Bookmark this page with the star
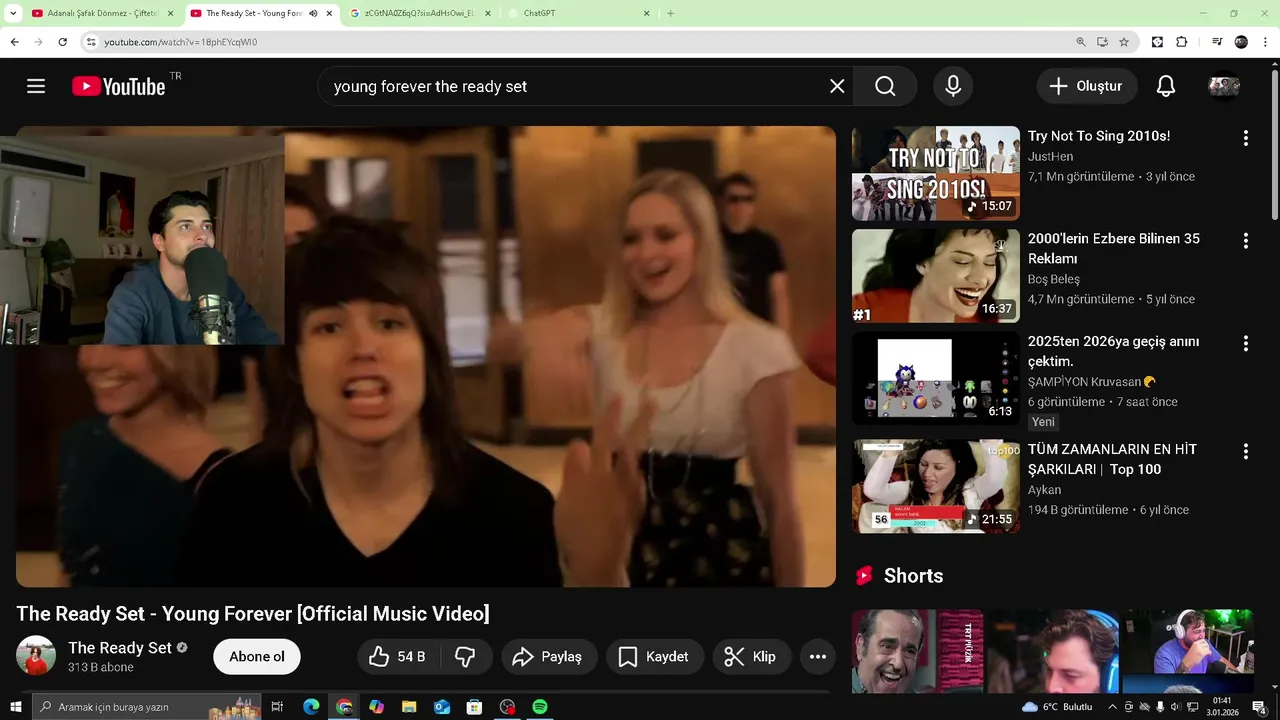The width and height of the screenshot is (1280, 720). click(1124, 42)
